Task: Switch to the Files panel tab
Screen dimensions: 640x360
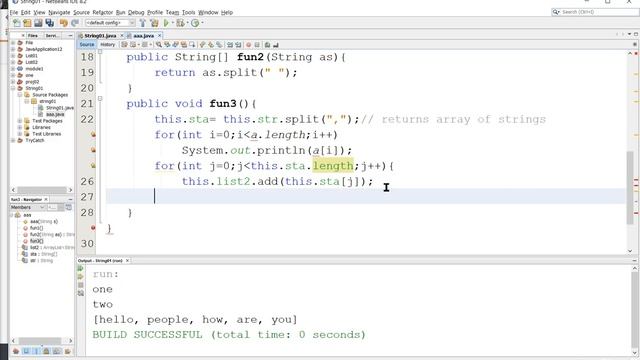Action: (x=33, y=36)
